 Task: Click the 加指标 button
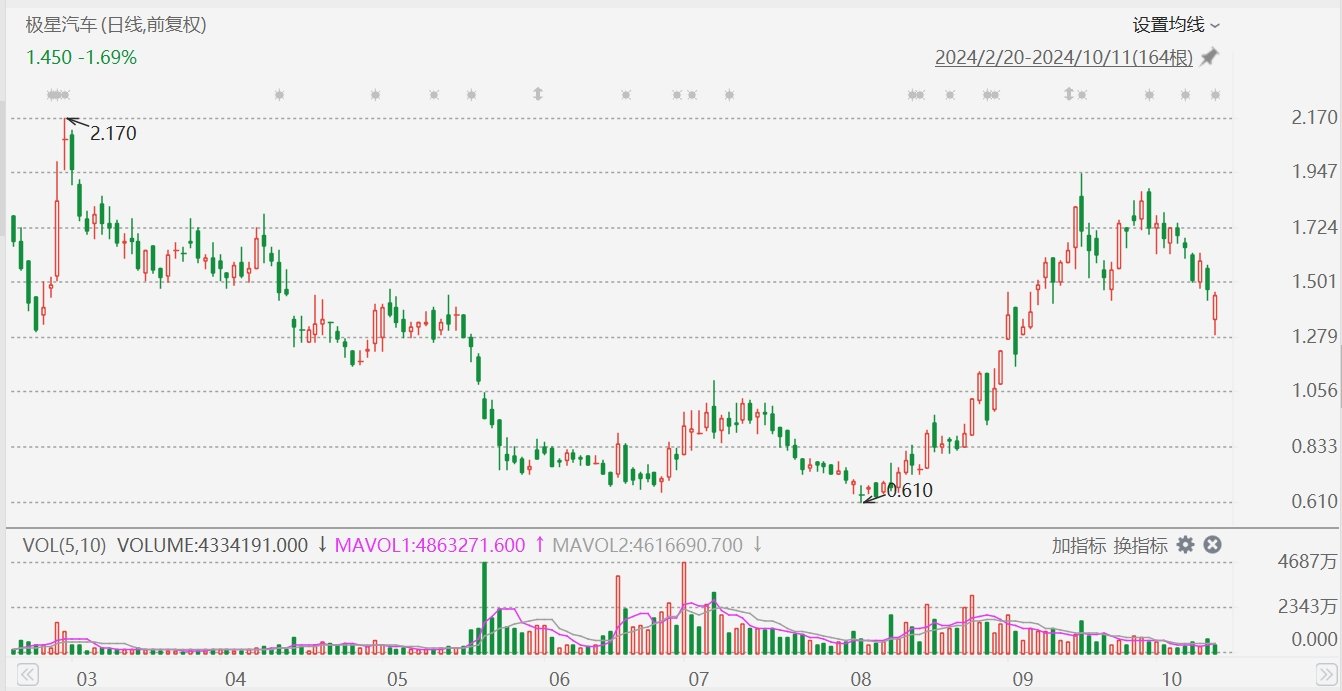(1079, 545)
